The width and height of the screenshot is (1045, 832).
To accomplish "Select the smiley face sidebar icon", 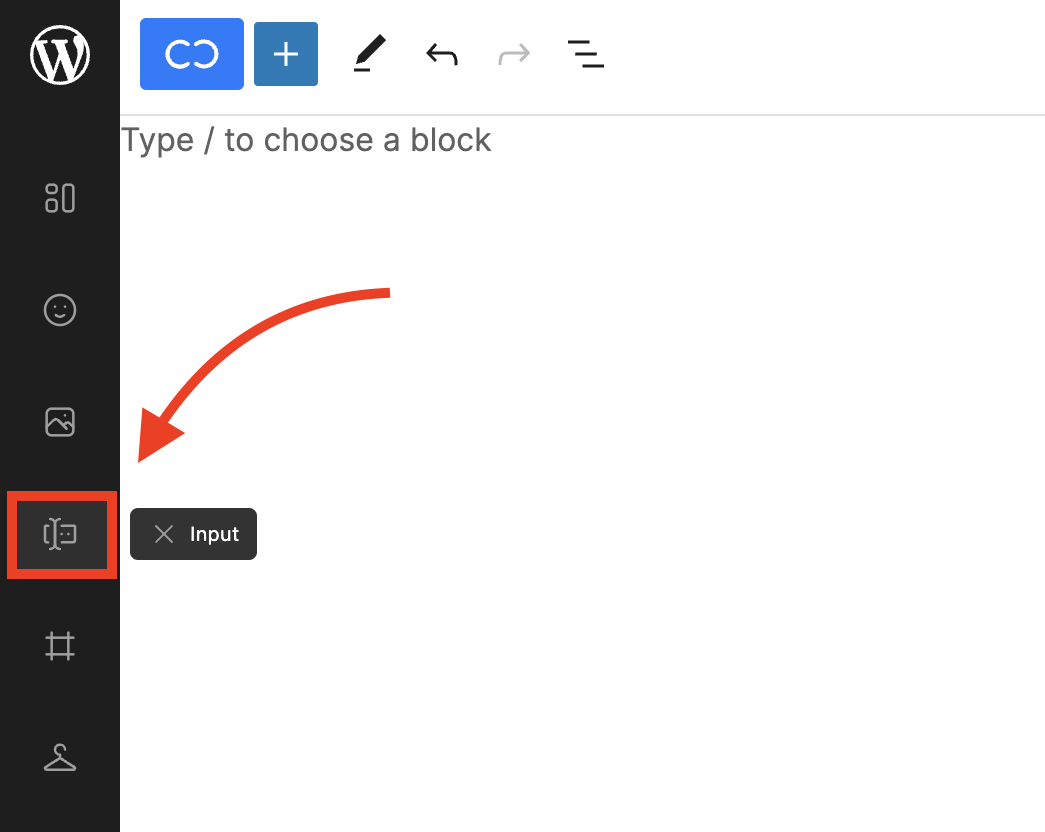I will [60, 310].
